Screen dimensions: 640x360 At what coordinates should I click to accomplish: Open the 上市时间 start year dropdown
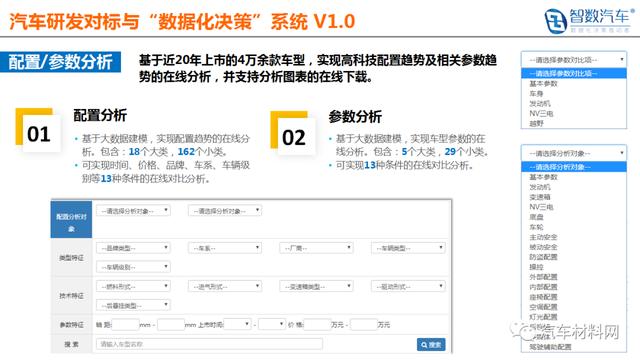click(x=237, y=324)
